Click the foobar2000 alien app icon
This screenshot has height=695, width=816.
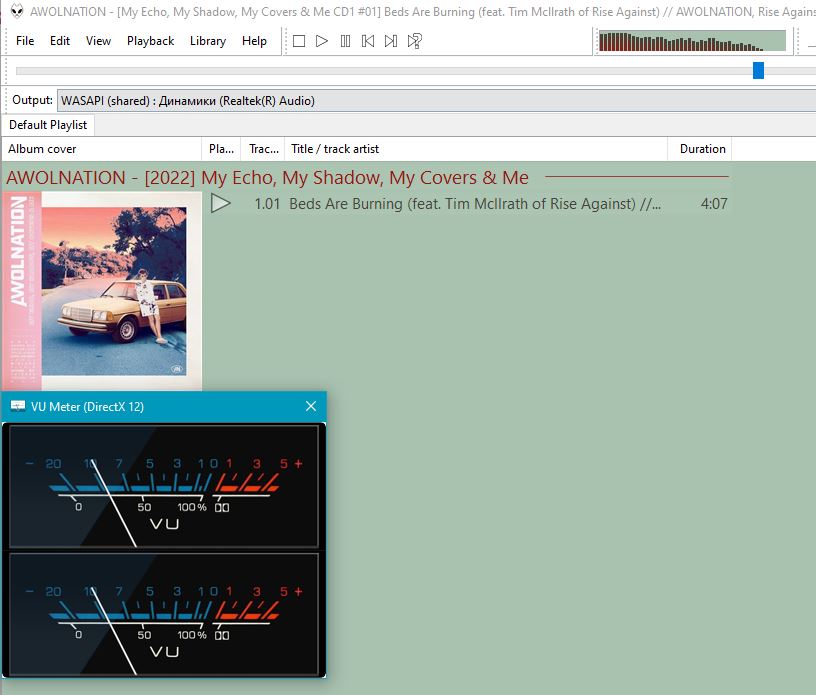coord(17,11)
